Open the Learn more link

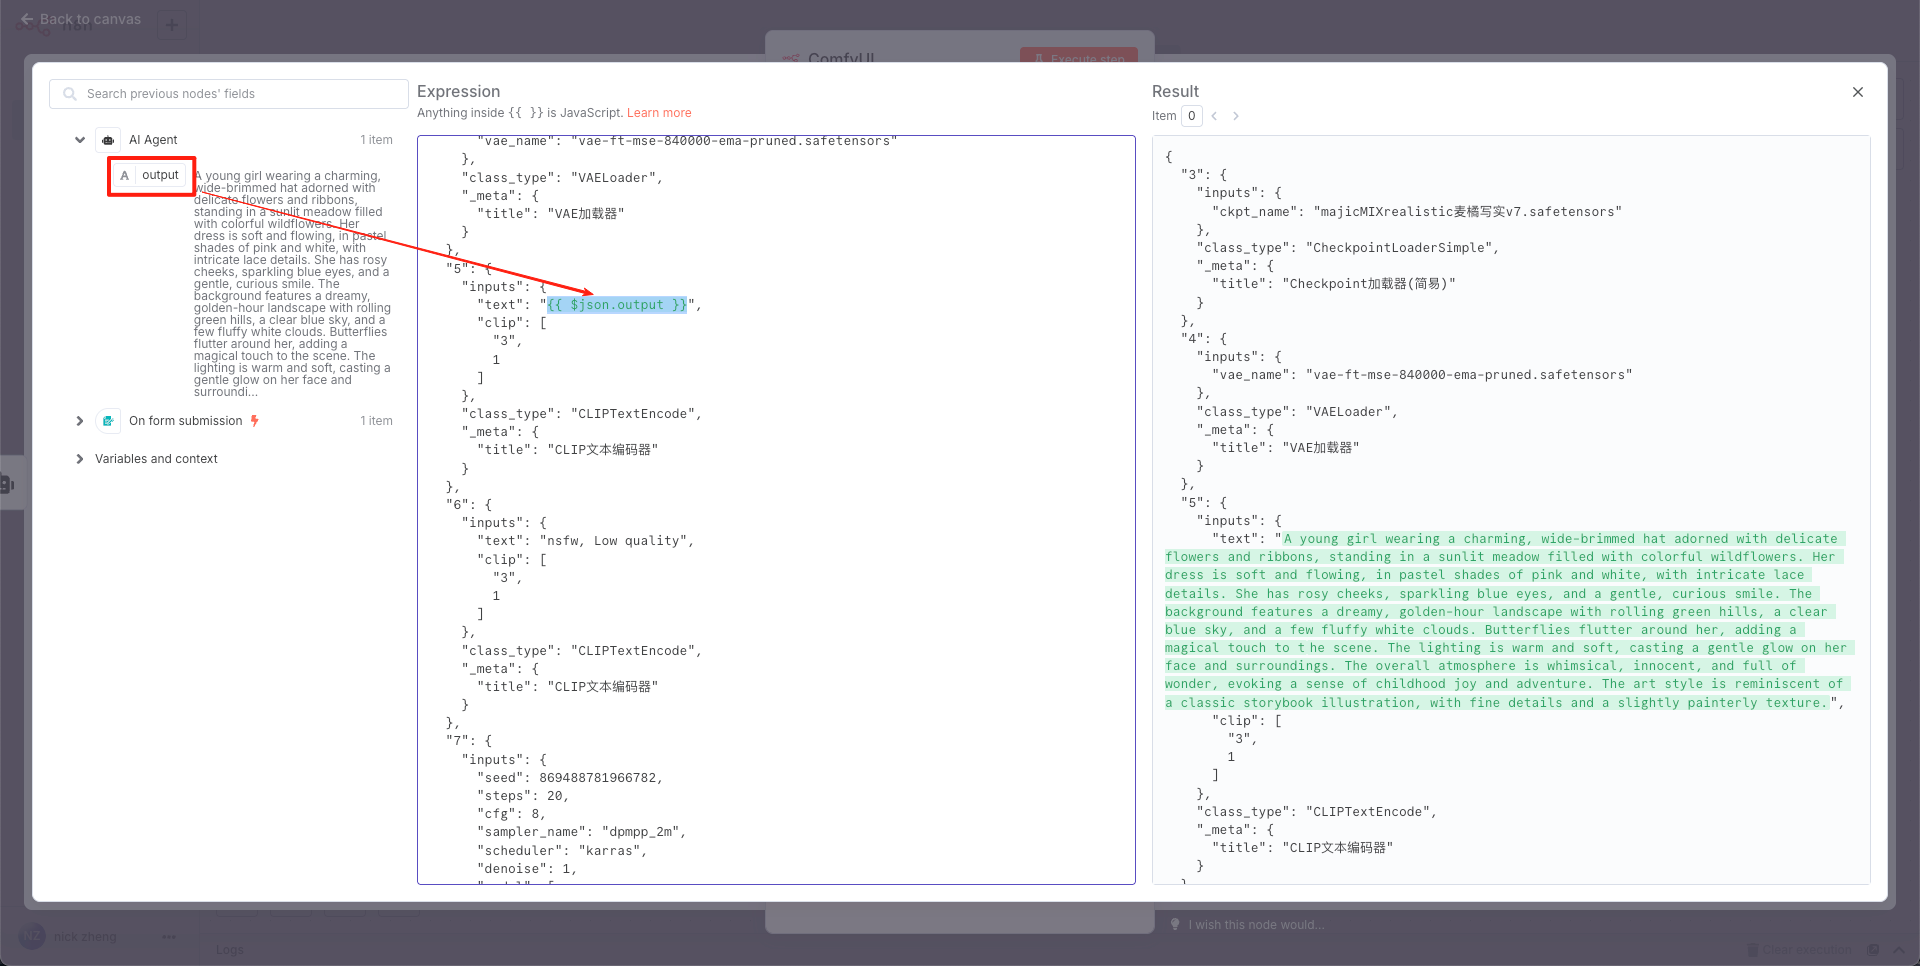[x=659, y=113]
